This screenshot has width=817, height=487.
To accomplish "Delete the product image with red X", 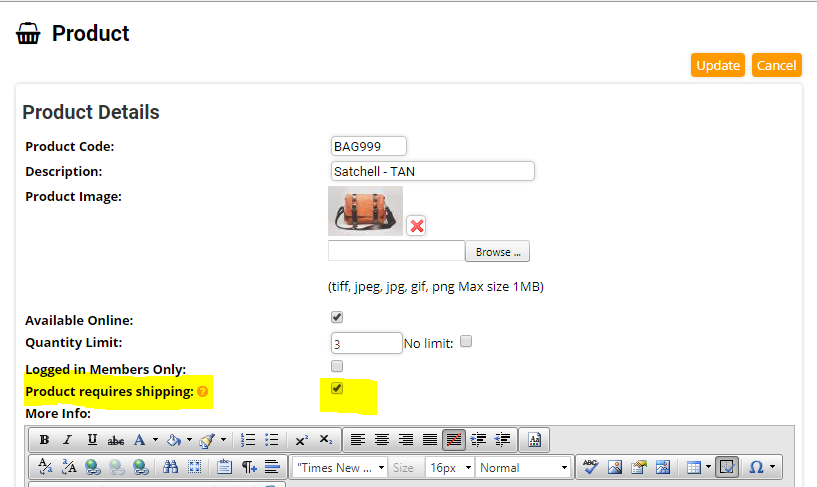I will tap(417, 225).
